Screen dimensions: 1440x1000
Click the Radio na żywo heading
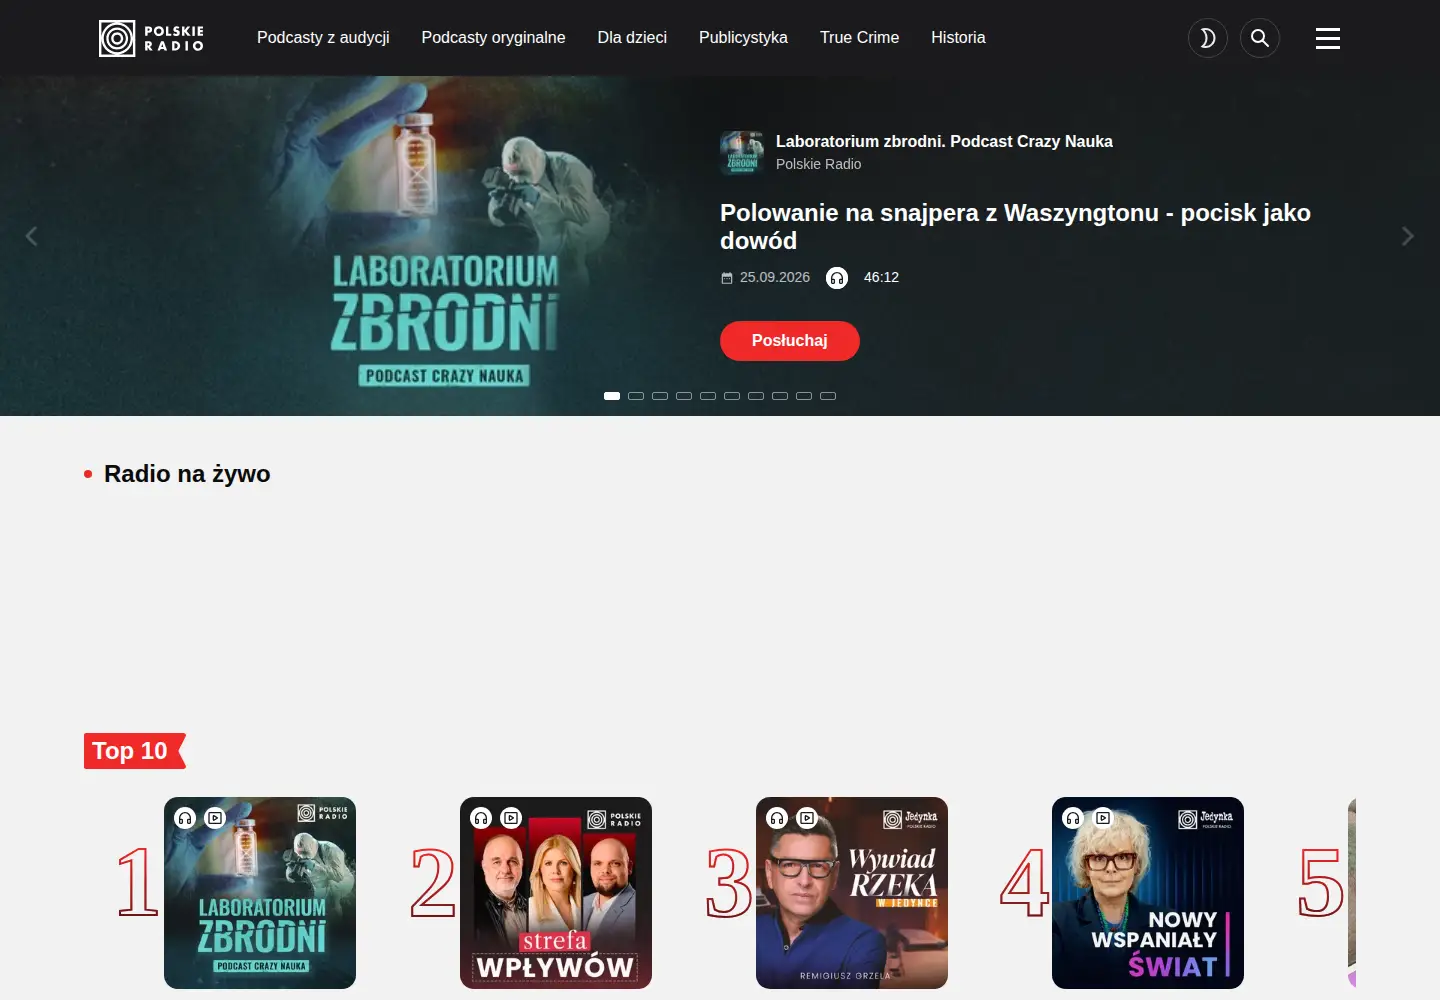coord(187,474)
